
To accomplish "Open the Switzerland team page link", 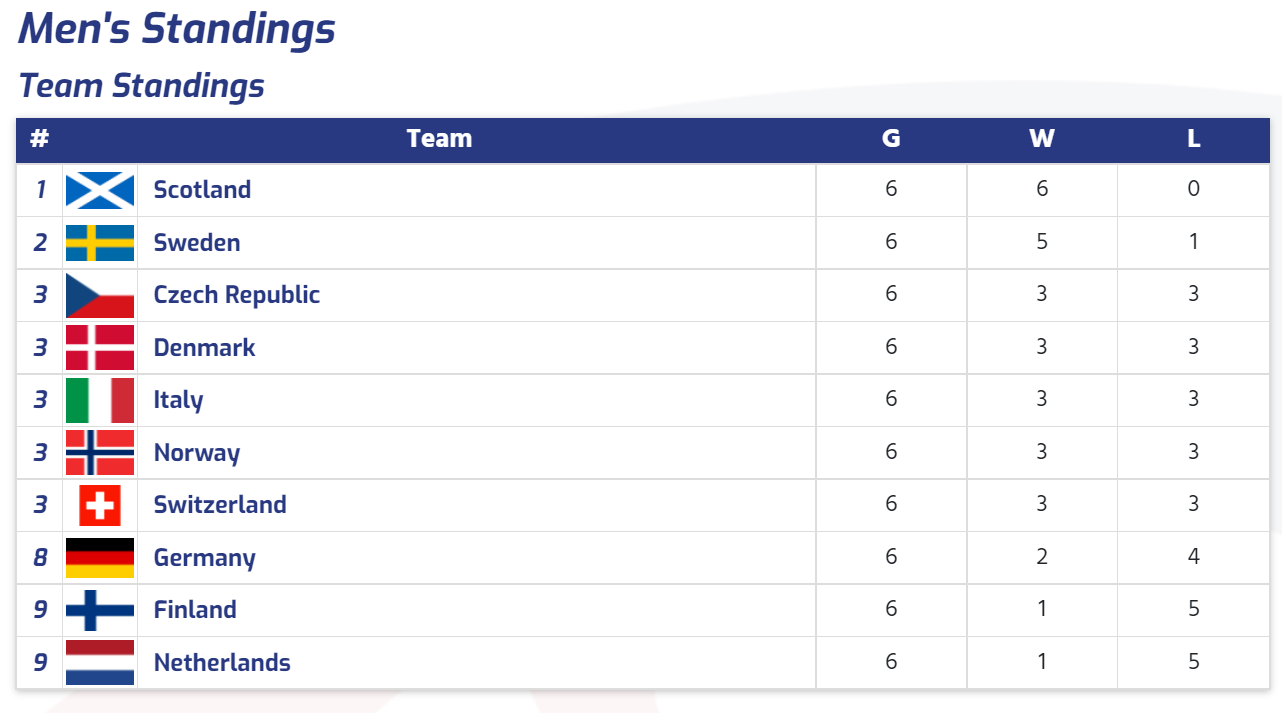I will pyautogui.click(x=220, y=505).
